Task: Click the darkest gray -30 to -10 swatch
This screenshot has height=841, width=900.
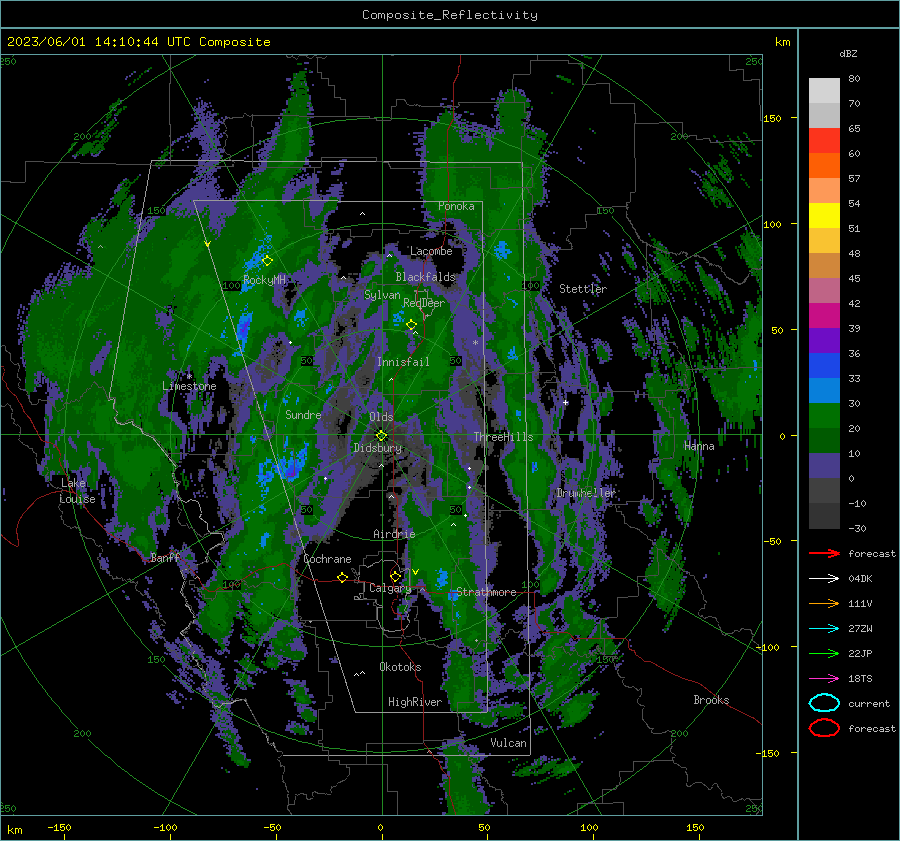Action: [x=824, y=516]
